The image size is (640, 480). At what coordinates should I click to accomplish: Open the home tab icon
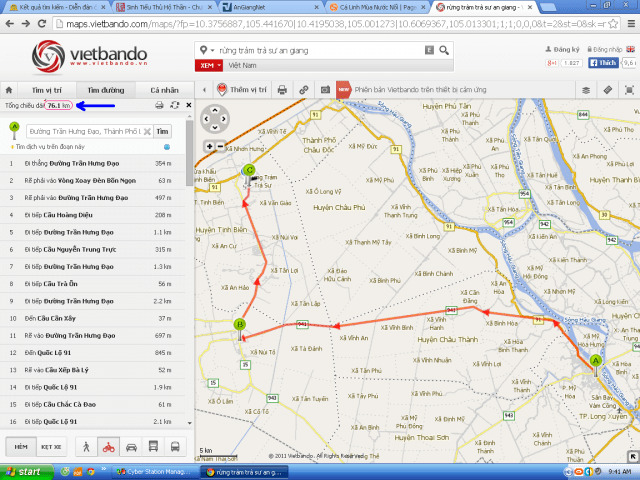(9, 90)
